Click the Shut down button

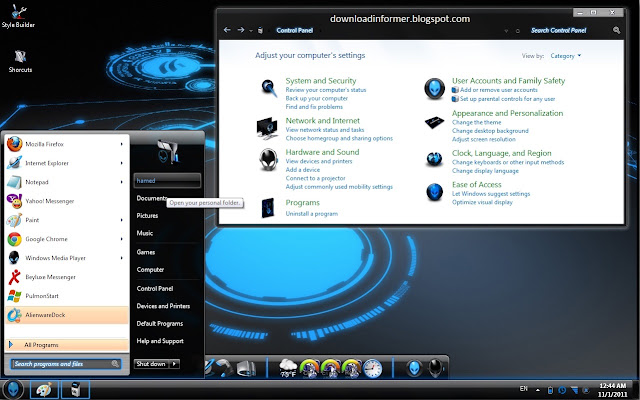[151, 364]
